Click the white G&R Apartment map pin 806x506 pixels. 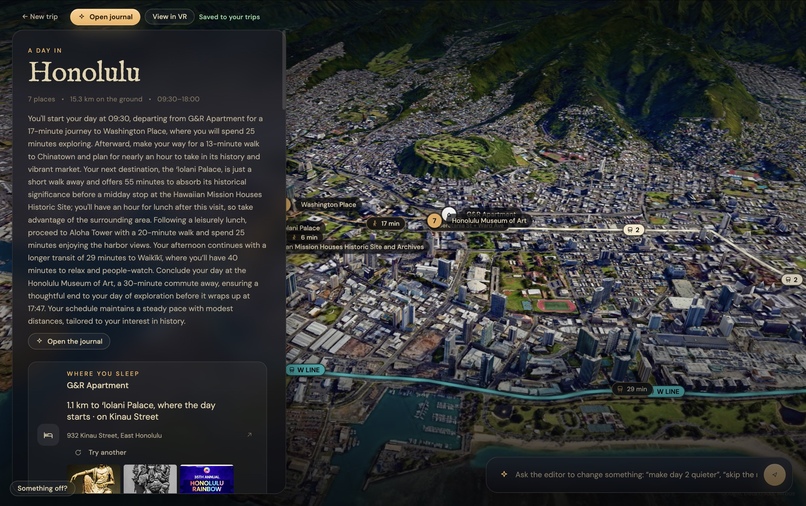click(449, 213)
